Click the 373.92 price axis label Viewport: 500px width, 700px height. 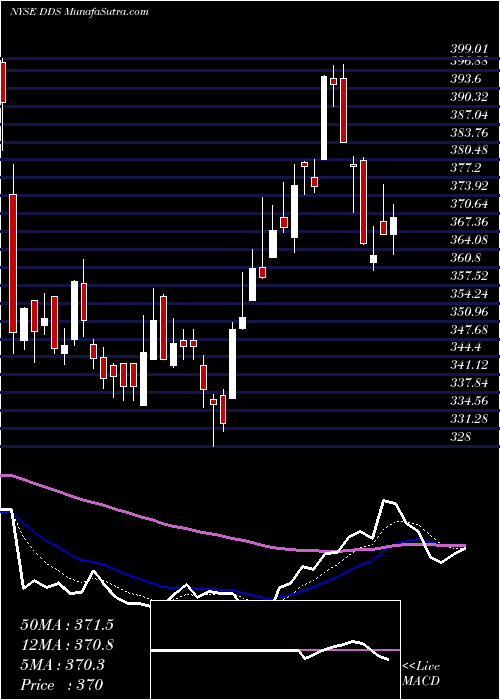(x=469, y=186)
